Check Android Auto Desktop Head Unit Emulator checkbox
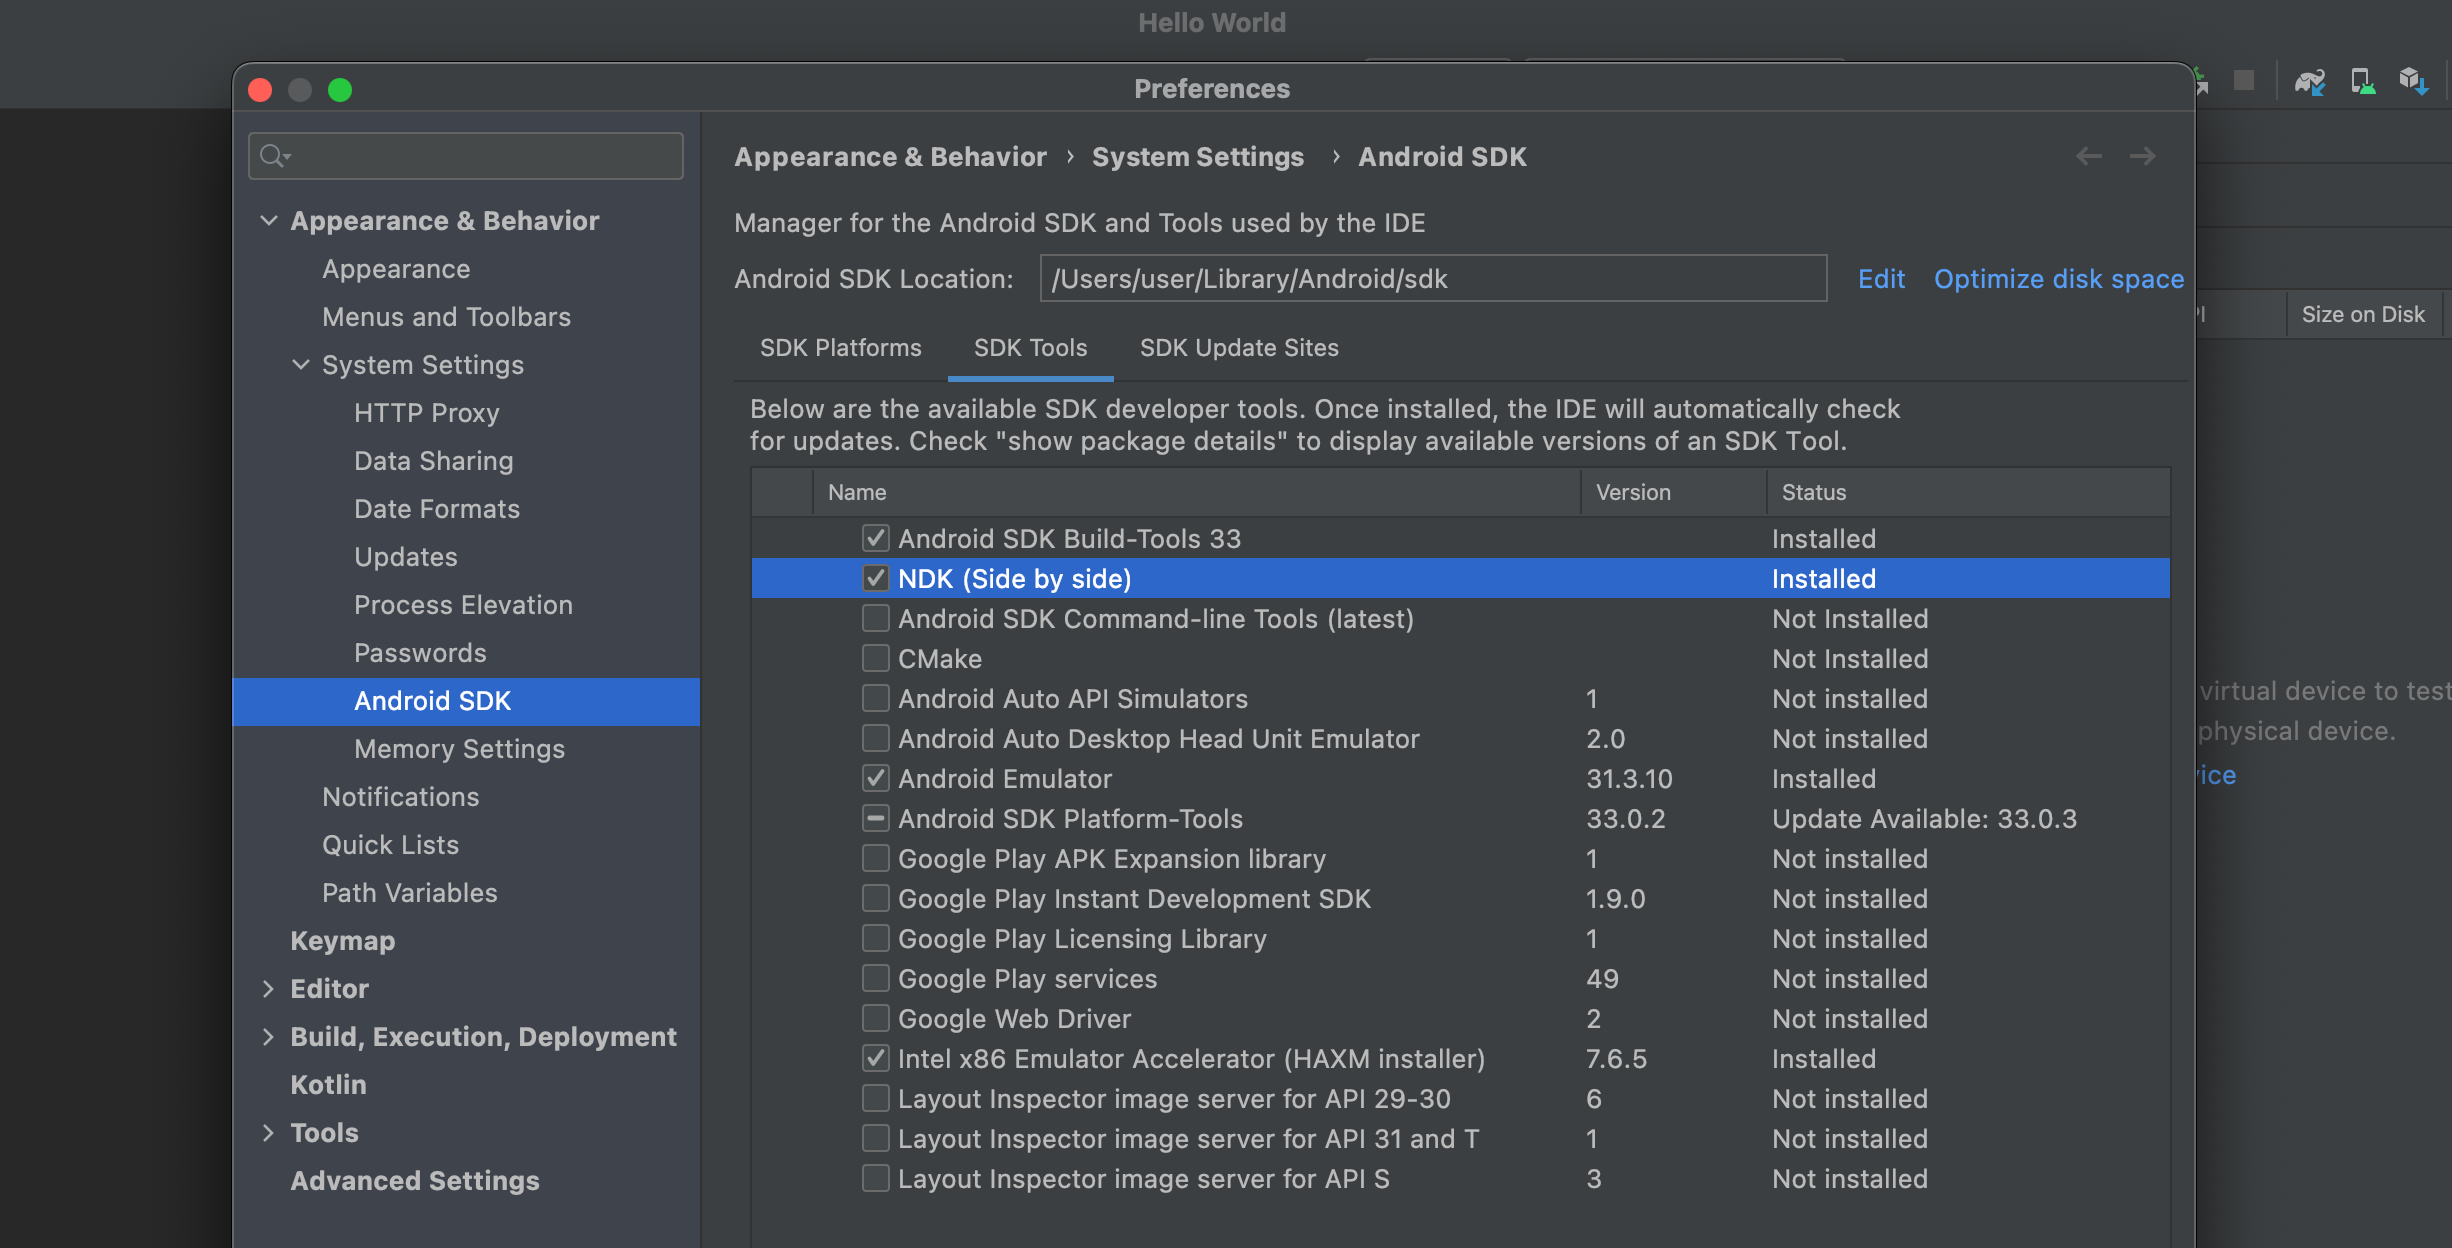The image size is (2452, 1248). coord(875,738)
